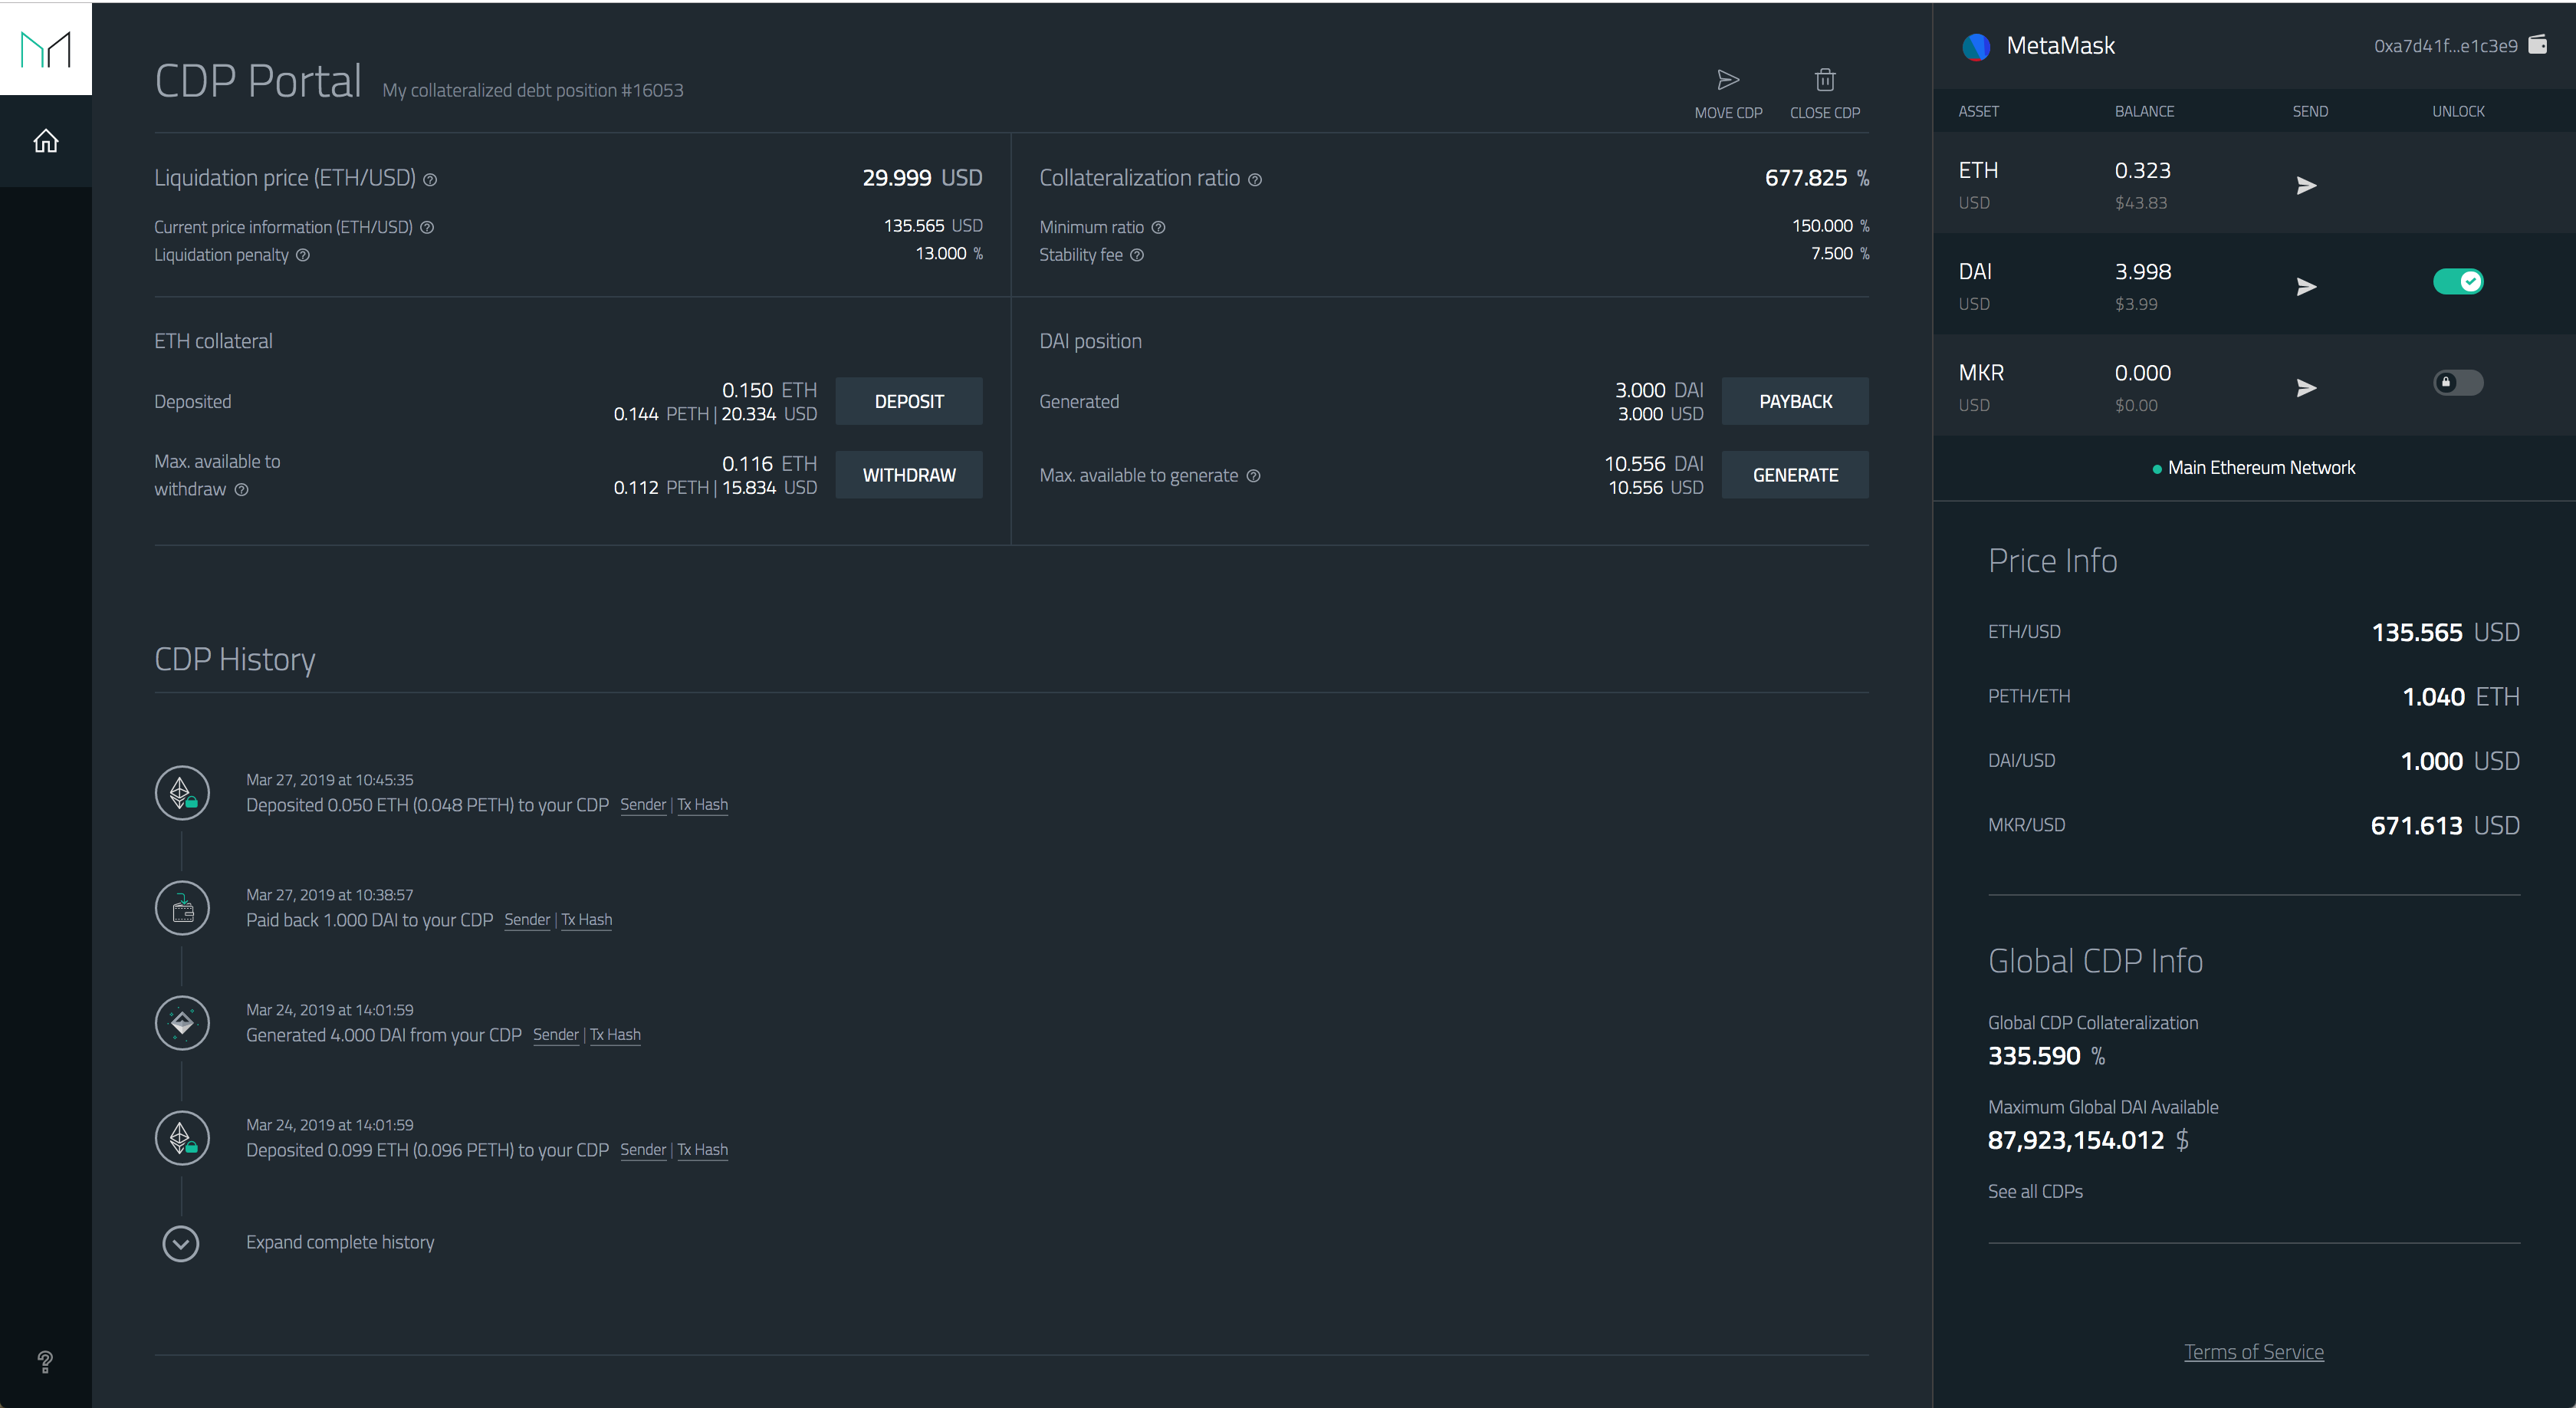This screenshot has height=1408, width=2576.
Task: Open Current price information tooltip icon
Action: pos(427,227)
